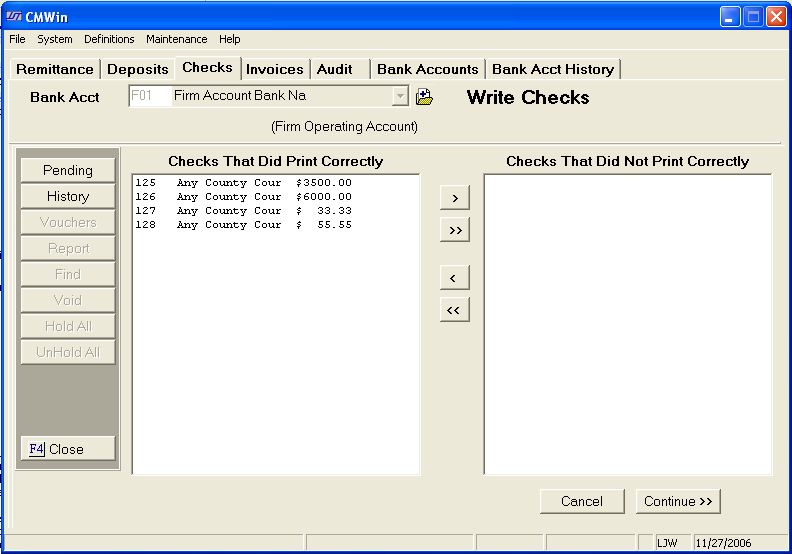Click the History button in sidebar
This screenshot has width=792, height=554.
click(68, 197)
